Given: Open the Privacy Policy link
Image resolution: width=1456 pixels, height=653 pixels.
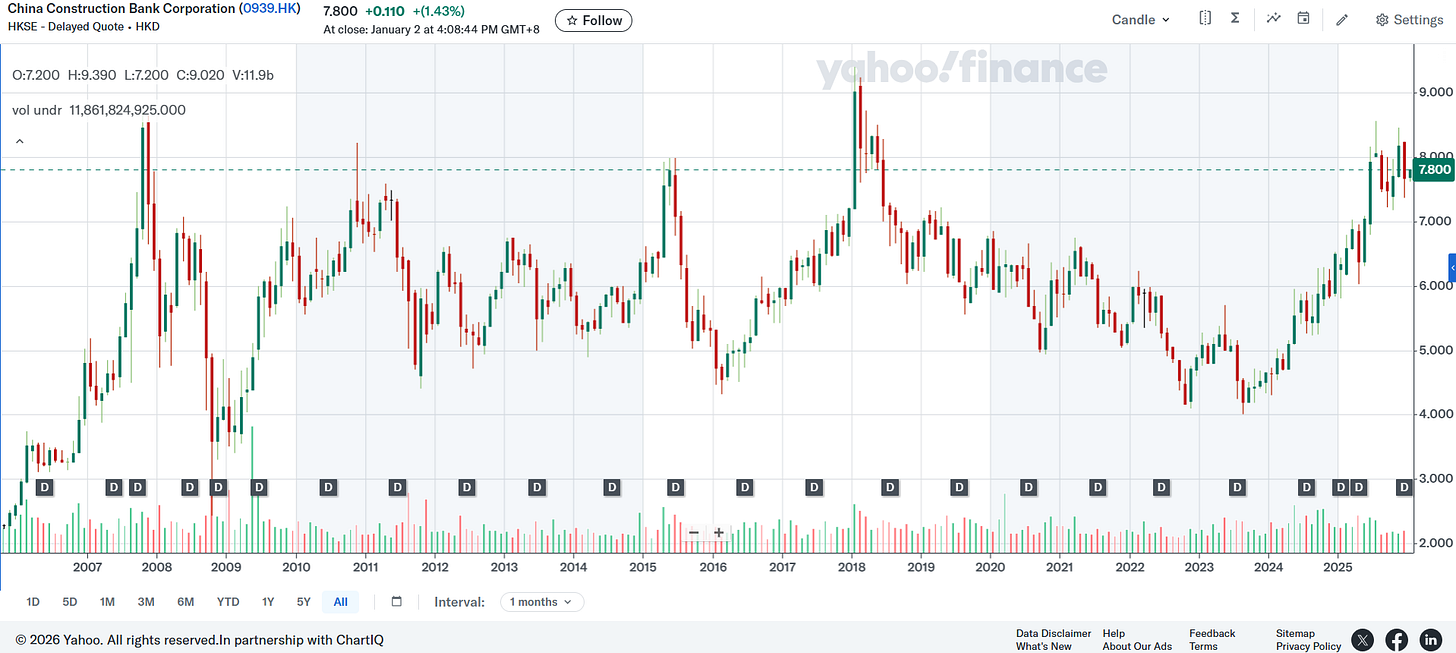Looking at the screenshot, I should 1308,645.
